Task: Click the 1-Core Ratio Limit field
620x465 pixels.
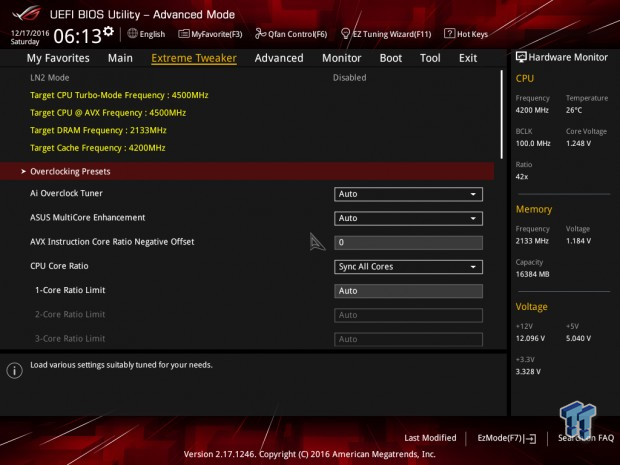Action: tap(408, 291)
